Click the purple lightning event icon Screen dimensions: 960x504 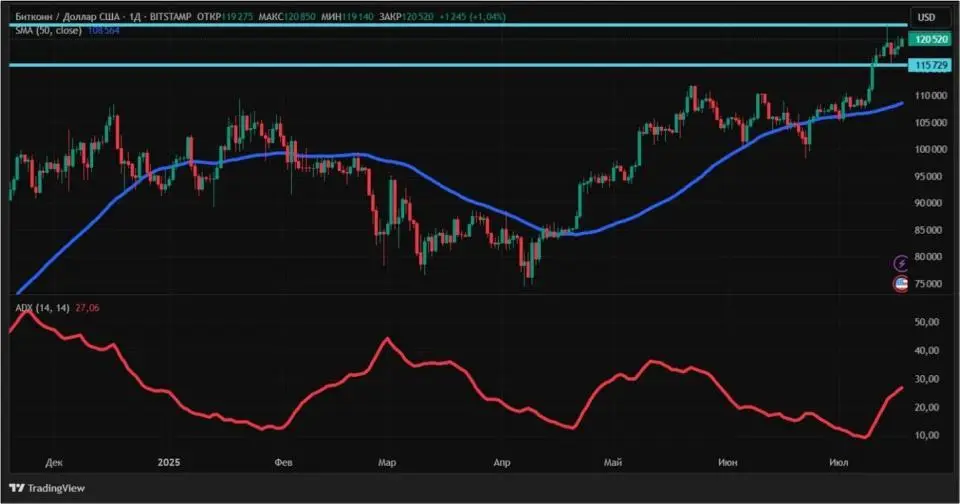[x=901, y=263]
